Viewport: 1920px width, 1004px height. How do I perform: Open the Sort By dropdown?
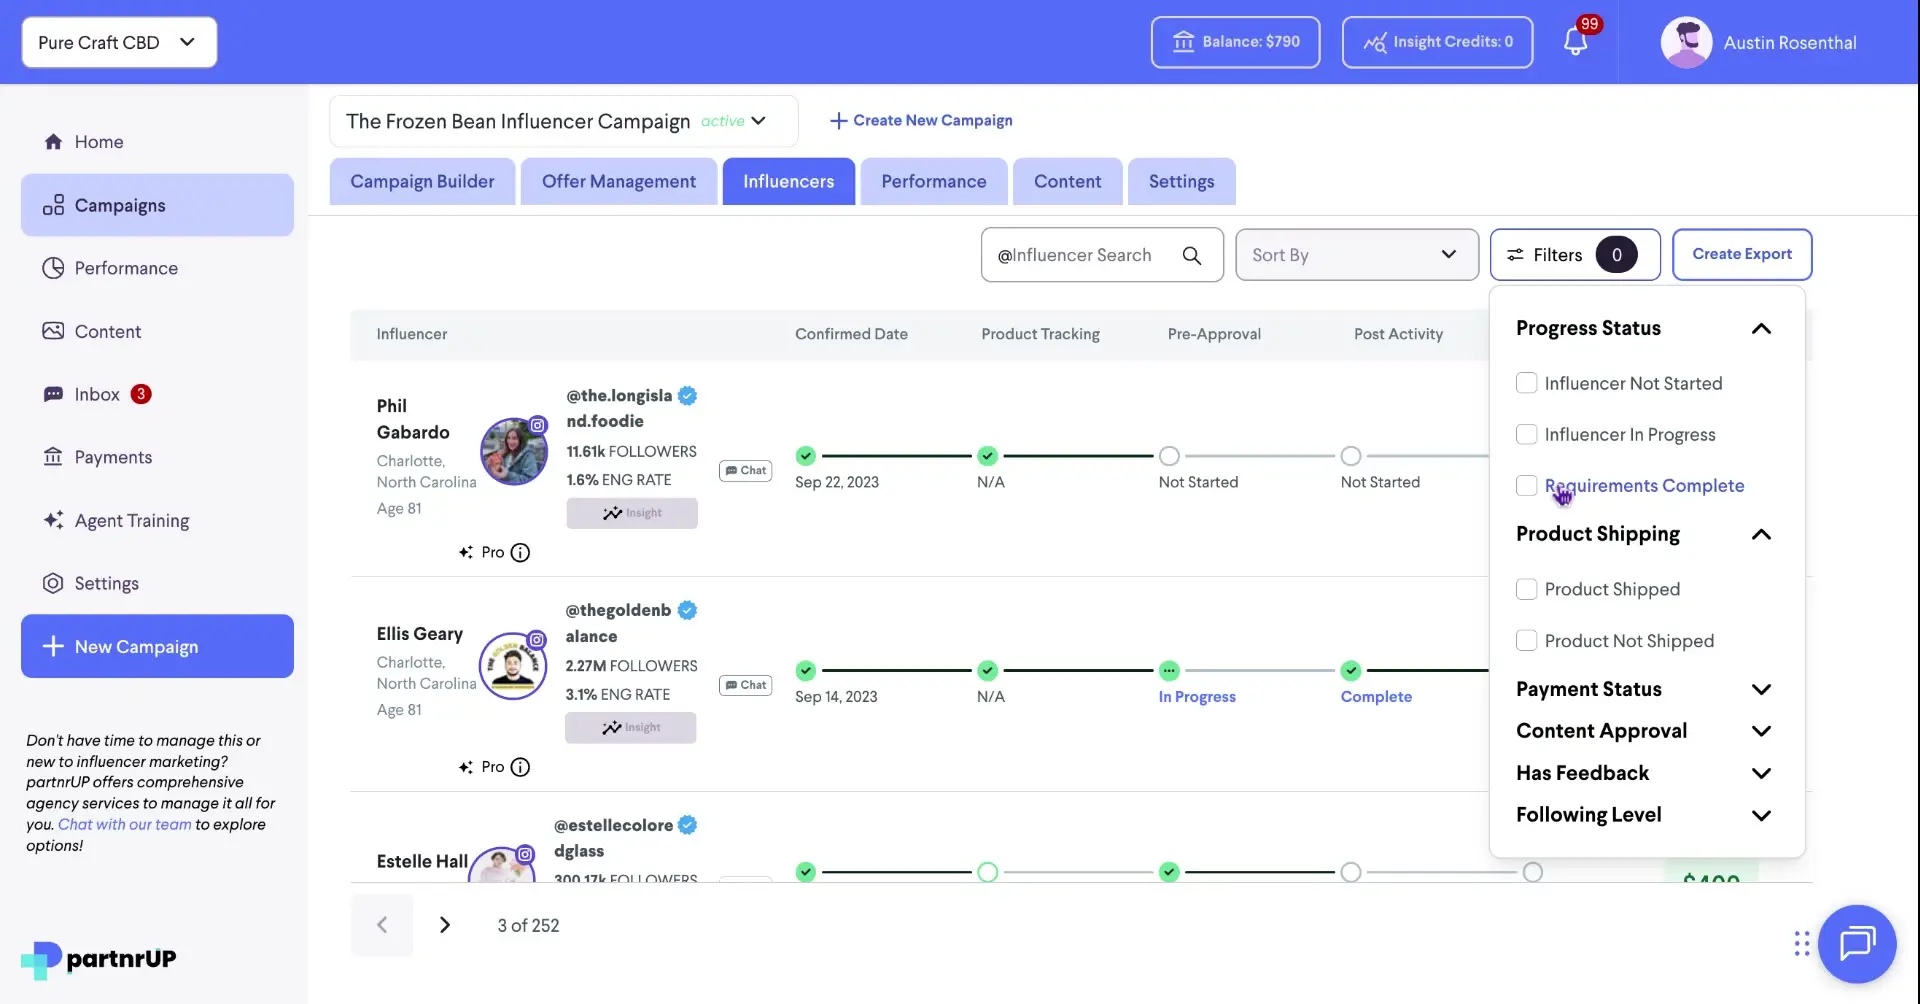pyautogui.click(x=1356, y=254)
